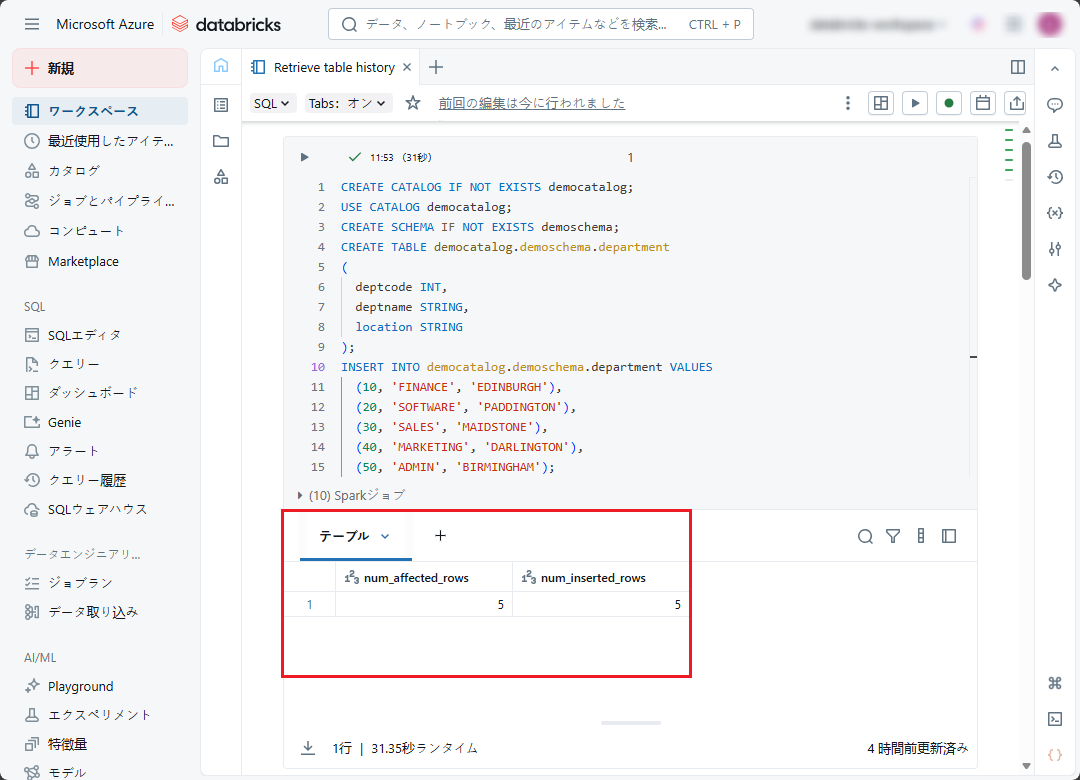Click the 新規 create button
This screenshot has height=780, width=1080.
pos(100,68)
